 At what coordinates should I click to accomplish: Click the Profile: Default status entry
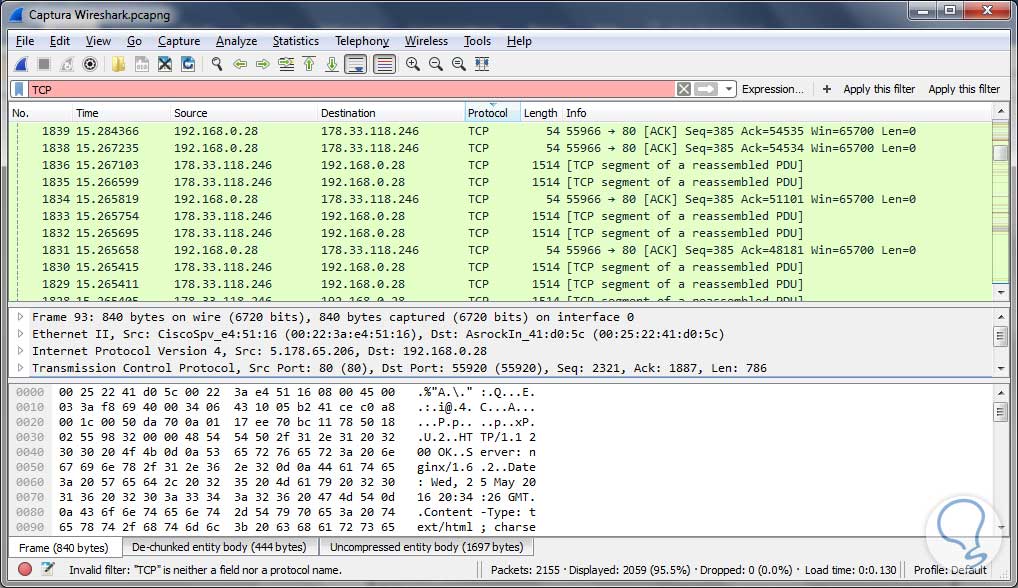pos(950,570)
